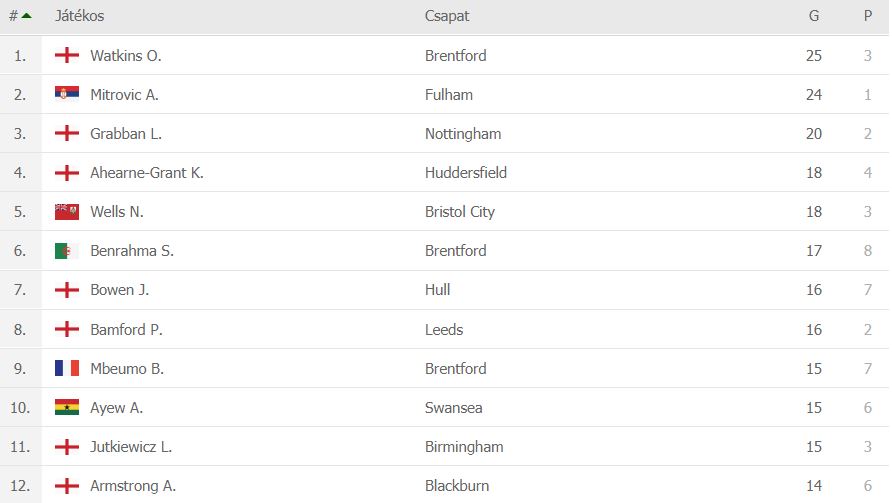Sort by the Csapat column header
The image size is (892, 503).
(447, 16)
